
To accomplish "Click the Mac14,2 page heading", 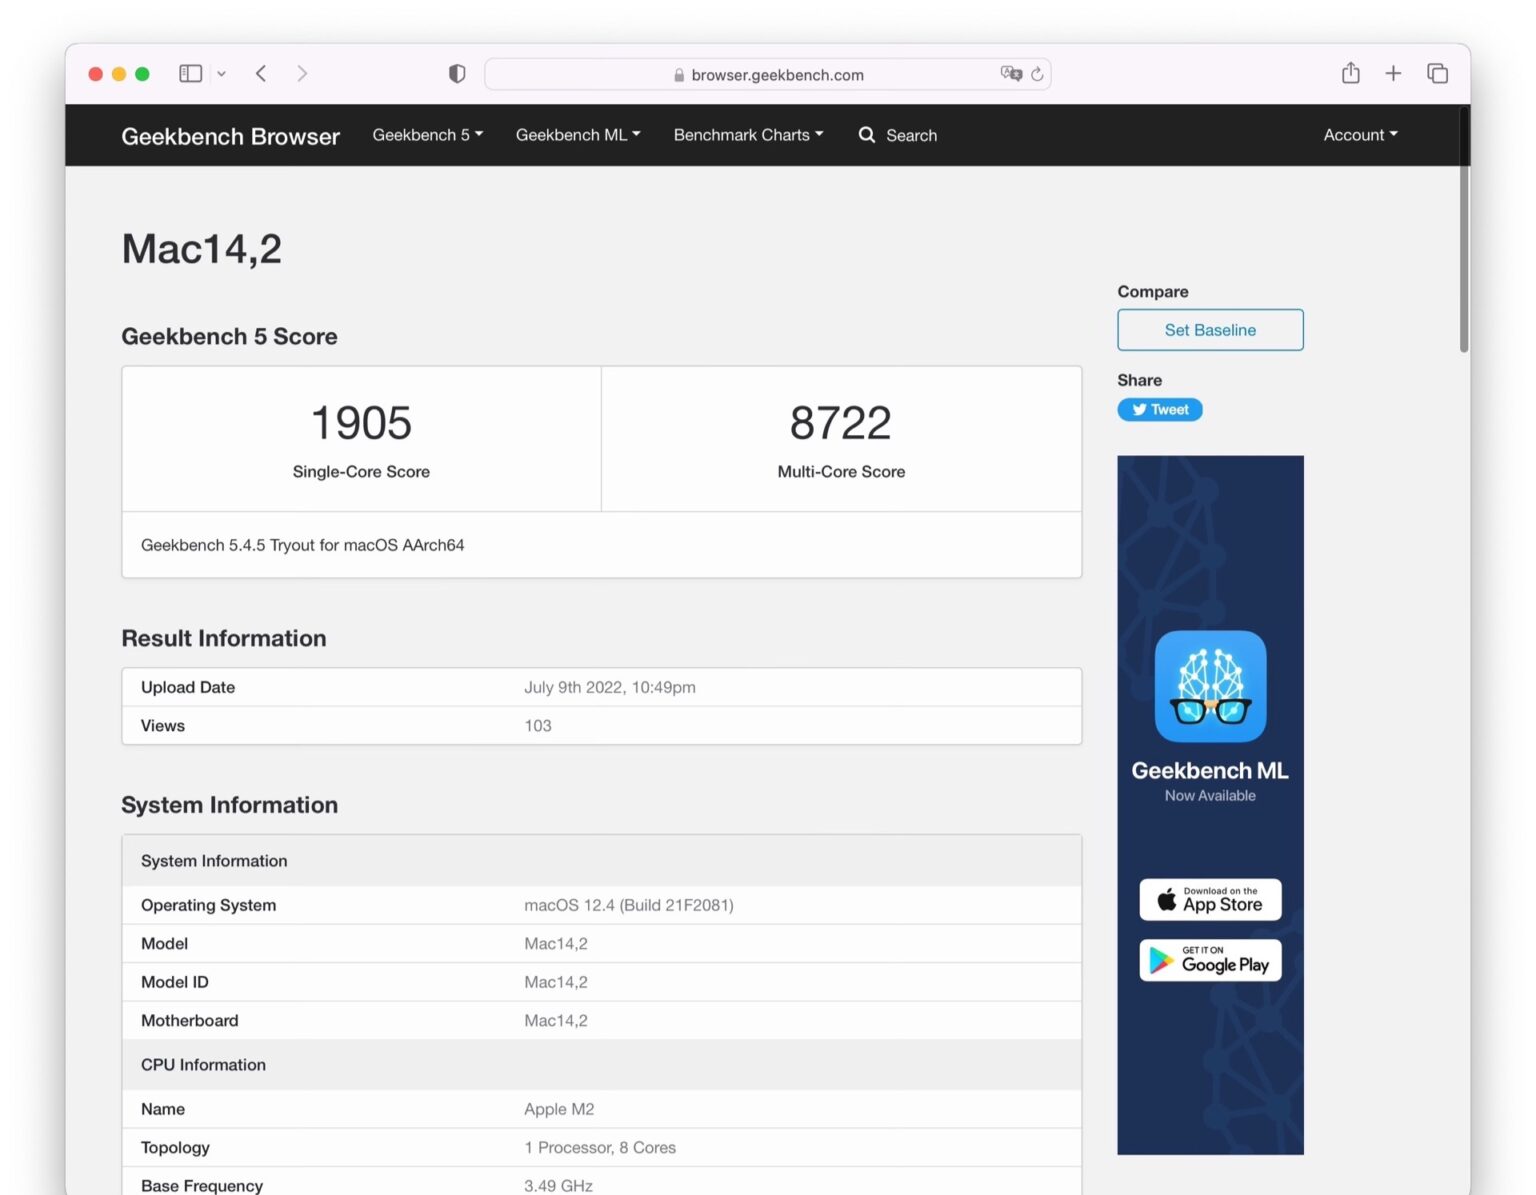I will (x=202, y=249).
